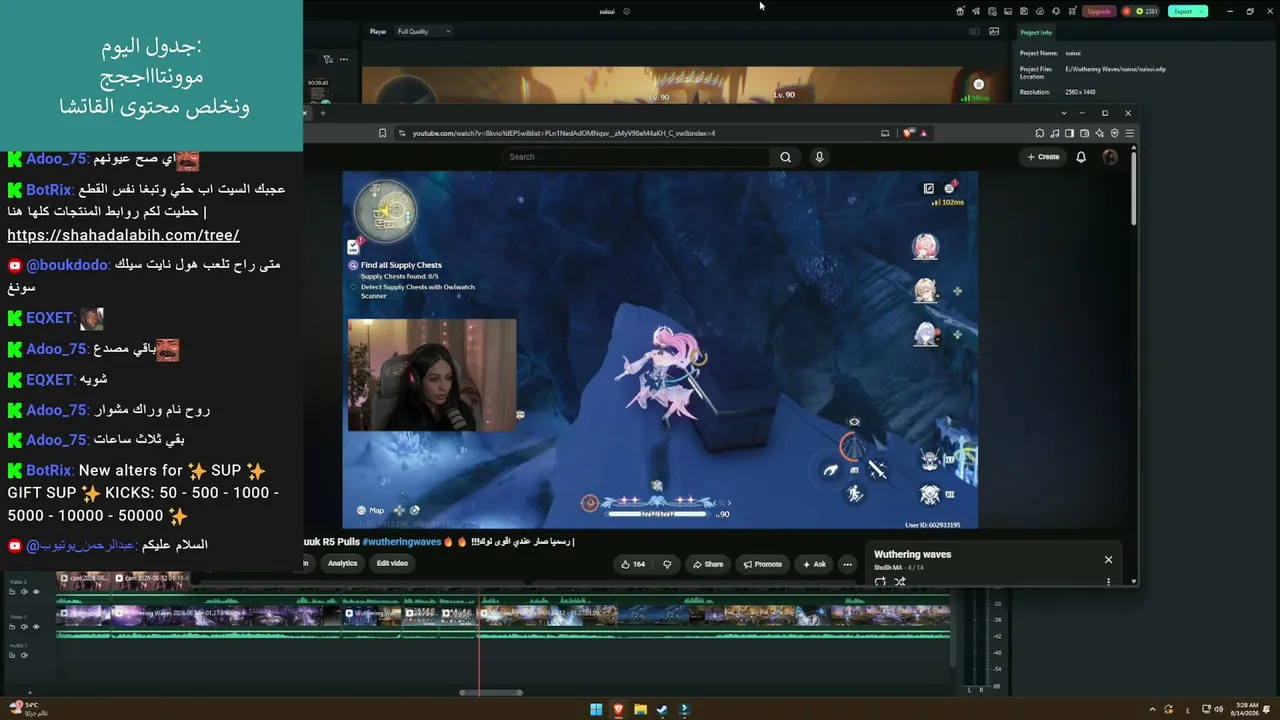The height and width of the screenshot is (720, 1280).
Task: Click the Export button in Filmora
Action: tap(1187, 11)
